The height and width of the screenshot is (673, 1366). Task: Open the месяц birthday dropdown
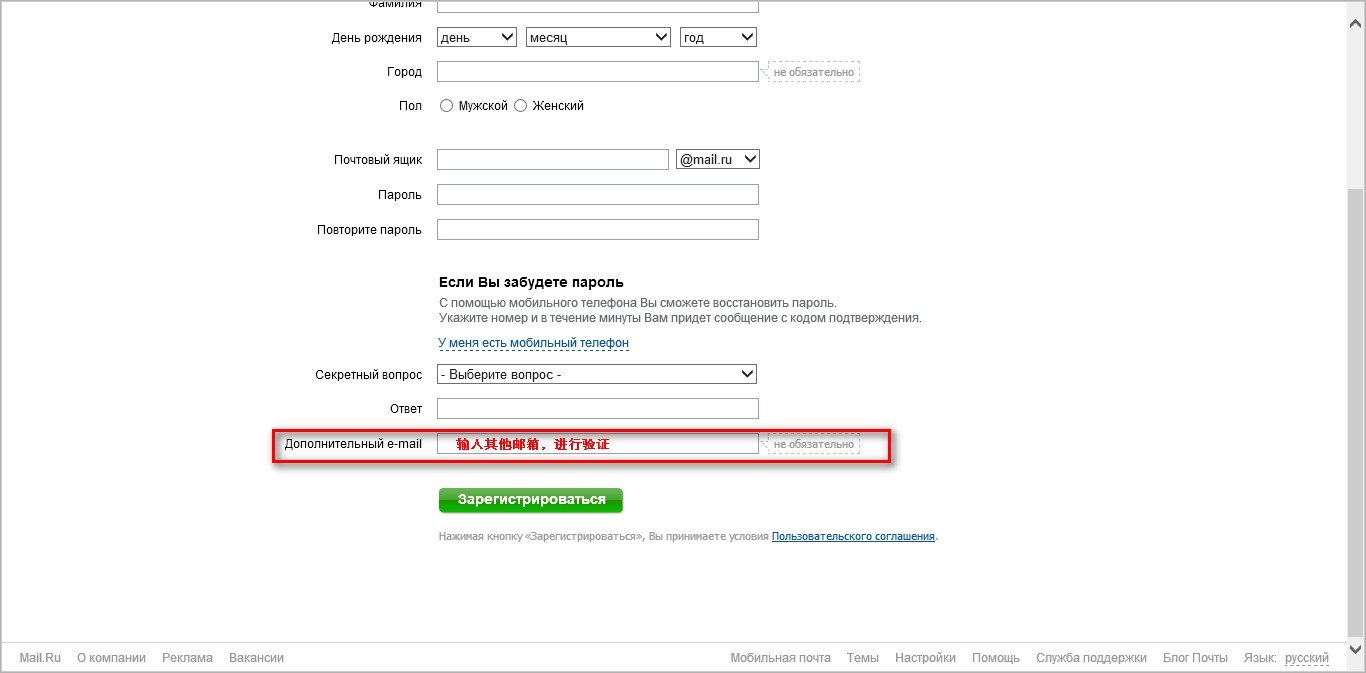point(598,38)
